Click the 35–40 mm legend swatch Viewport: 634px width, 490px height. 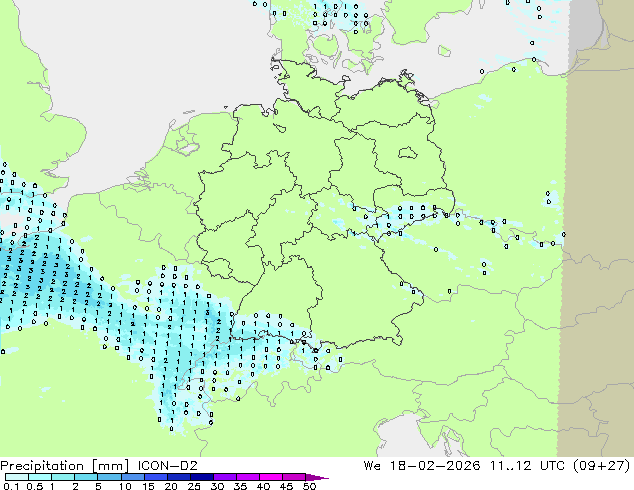(248, 477)
